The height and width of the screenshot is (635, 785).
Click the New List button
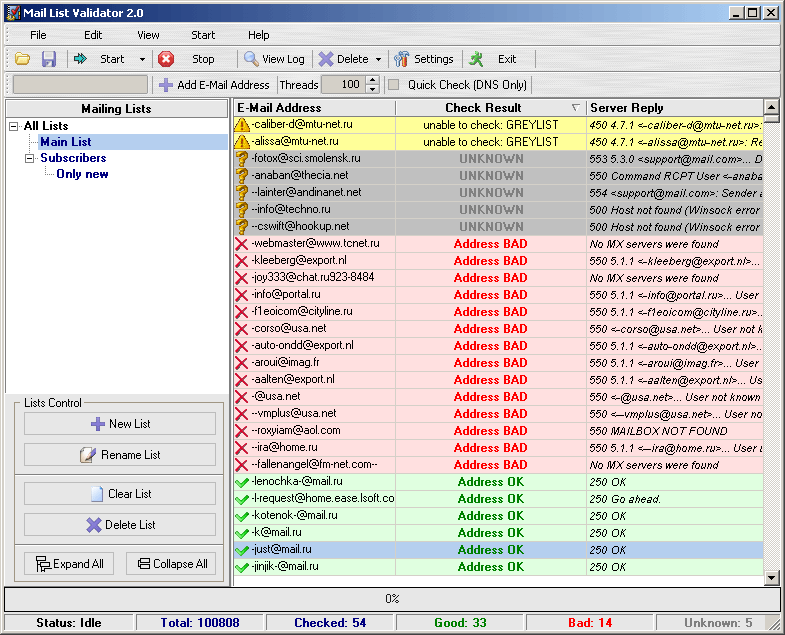click(120, 424)
